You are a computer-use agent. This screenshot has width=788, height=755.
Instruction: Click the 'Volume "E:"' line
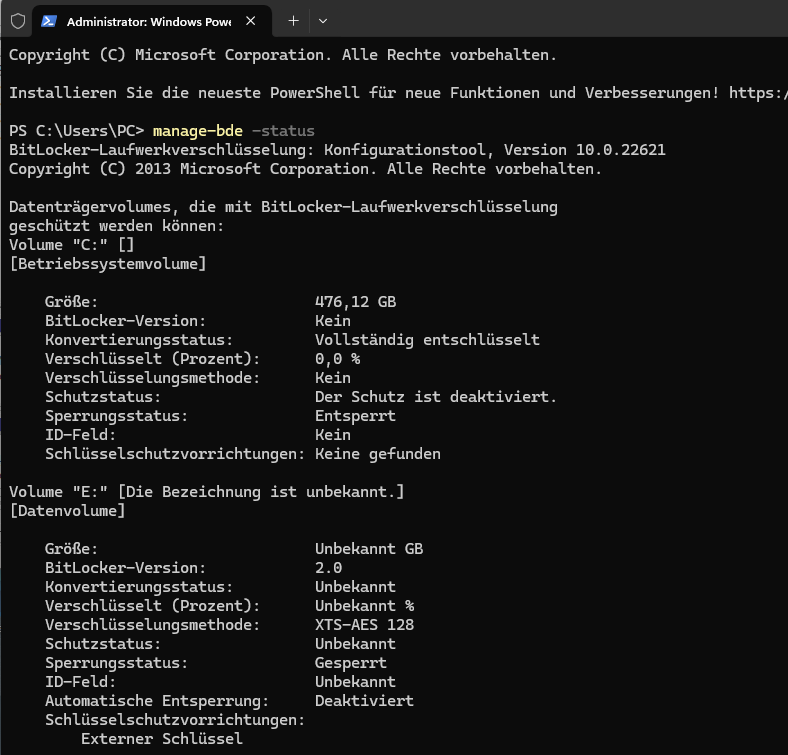click(207, 492)
